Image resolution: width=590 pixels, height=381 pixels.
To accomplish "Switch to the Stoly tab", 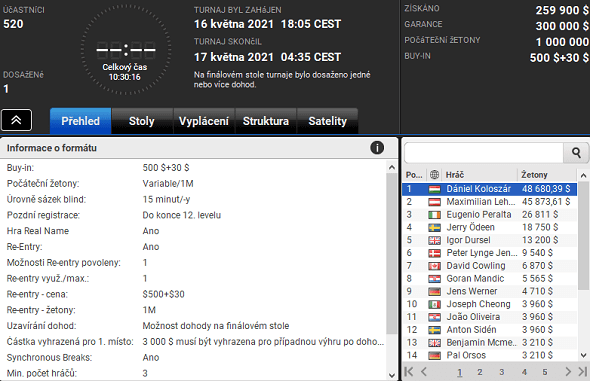I will pos(142,121).
